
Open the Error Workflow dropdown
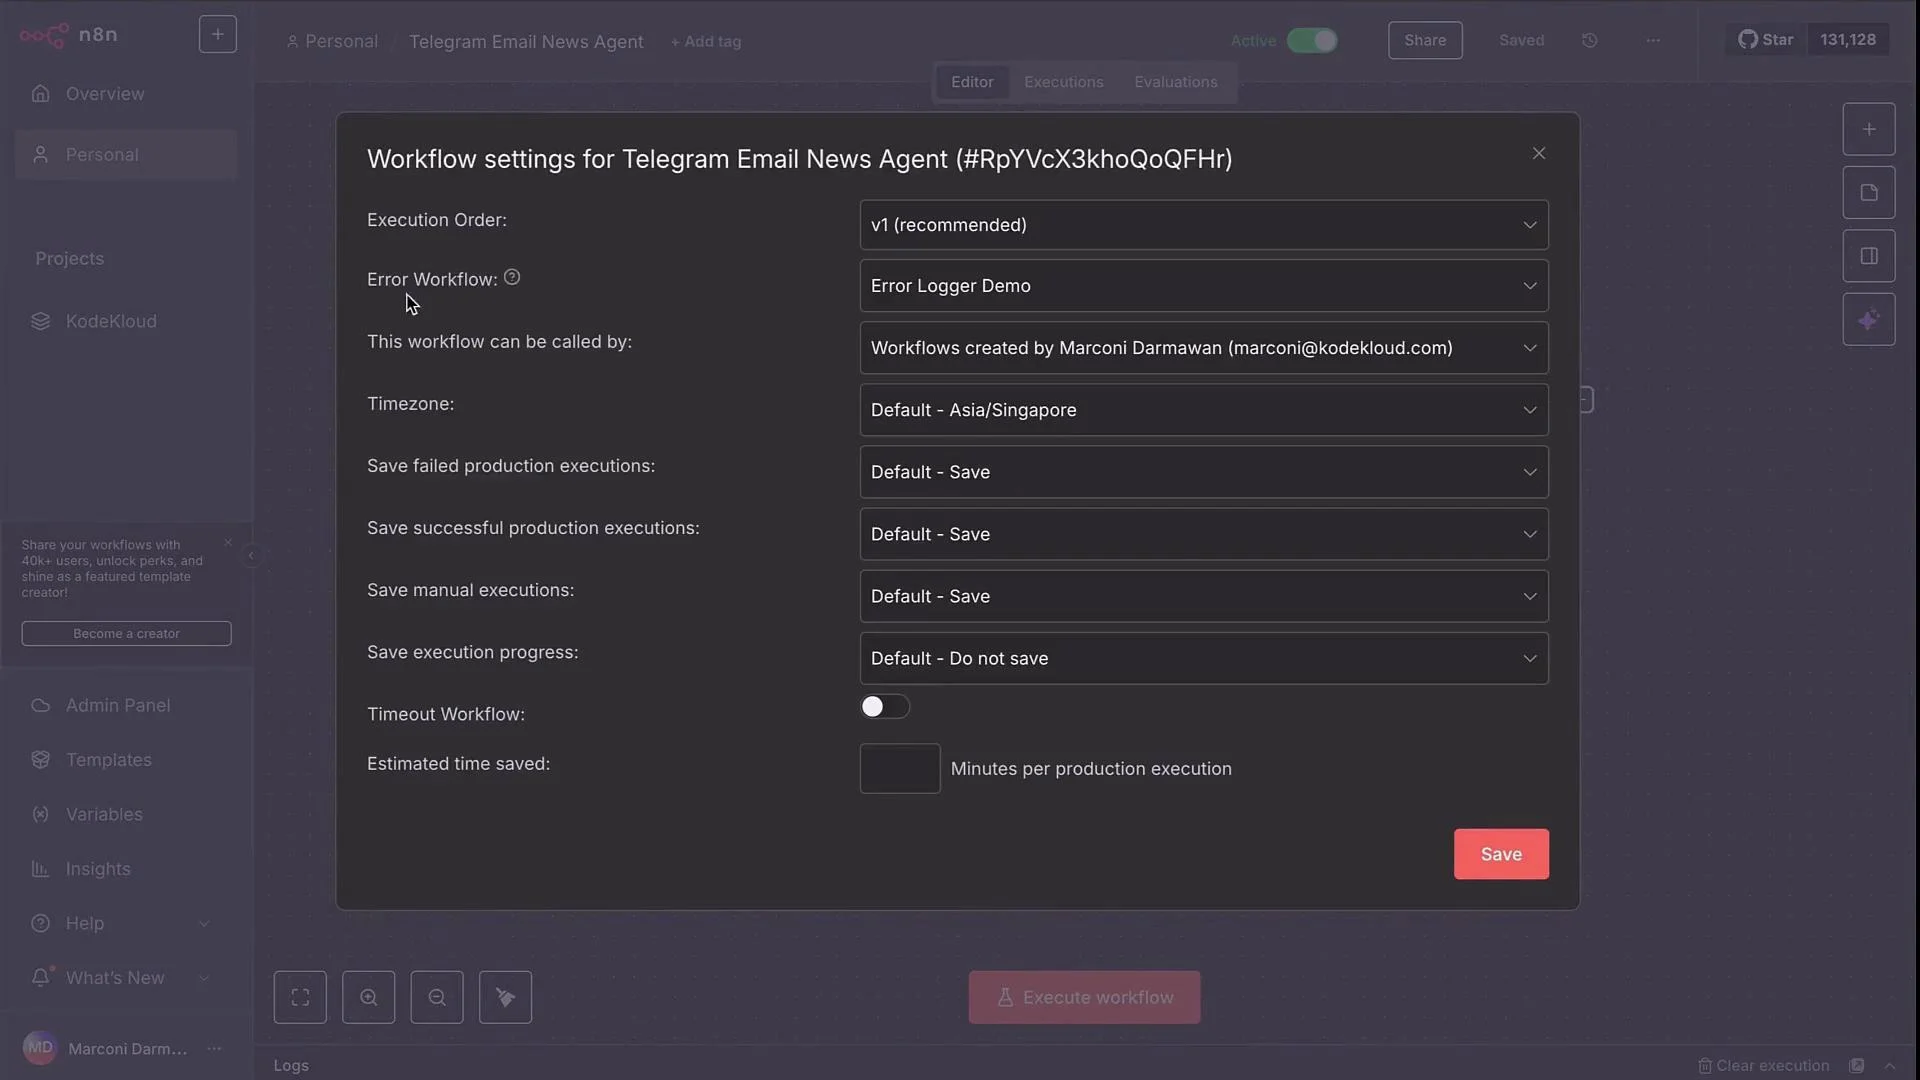pyautogui.click(x=1204, y=286)
